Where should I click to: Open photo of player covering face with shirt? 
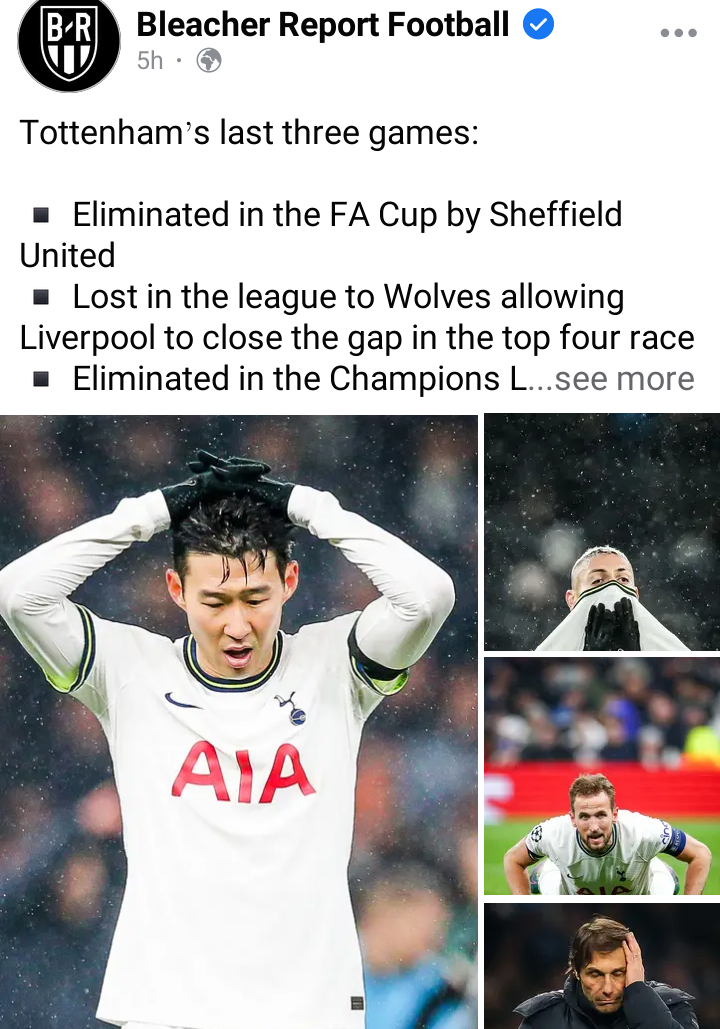[x=602, y=532]
